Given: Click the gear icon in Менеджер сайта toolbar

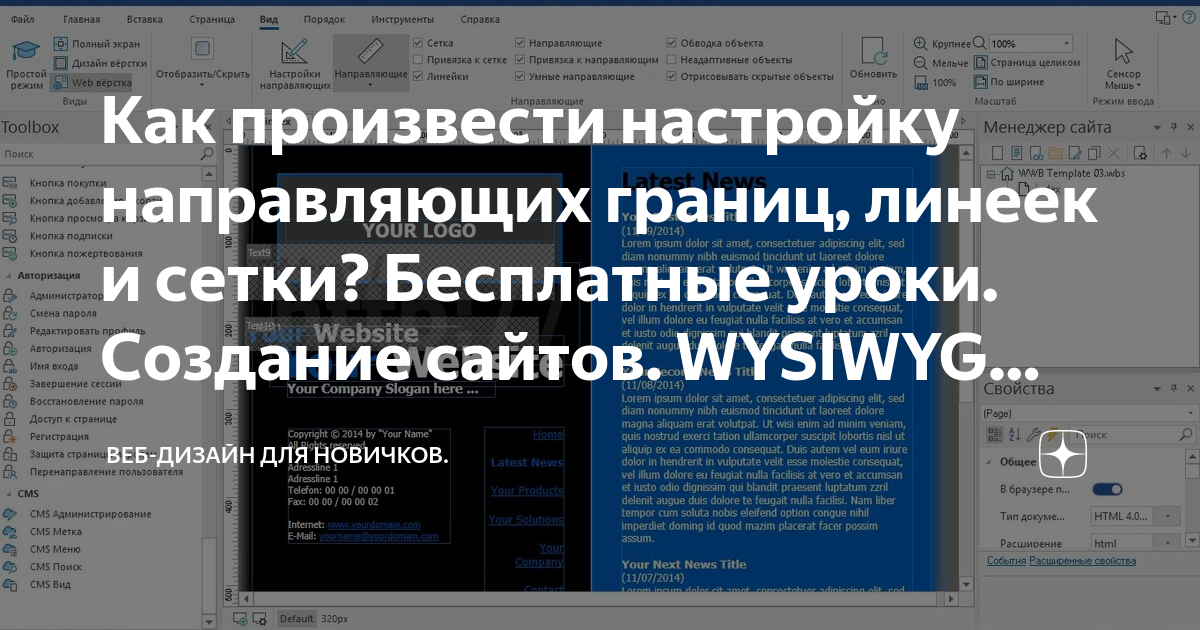Looking at the screenshot, I should 1139,152.
